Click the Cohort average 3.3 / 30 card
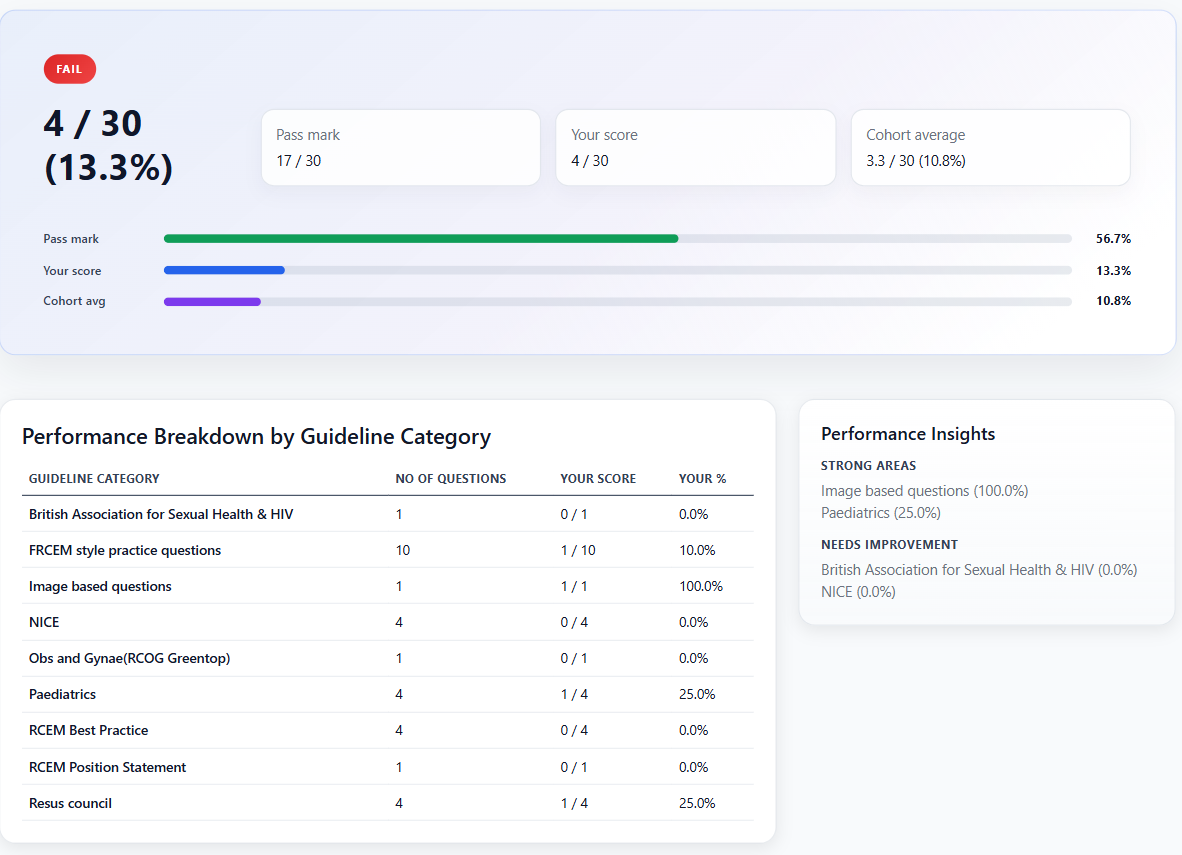Image resolution: width=1182 pixels, height=855 pixels. (x=991, y=148)
